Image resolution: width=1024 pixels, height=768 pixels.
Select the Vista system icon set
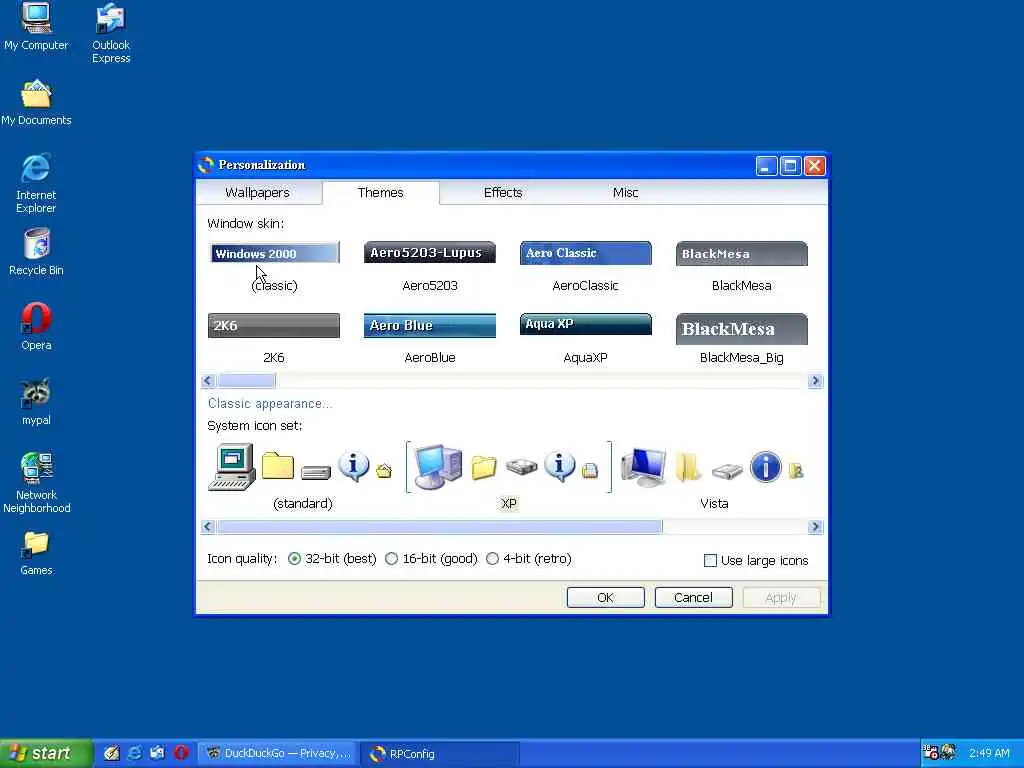[714, 477]
